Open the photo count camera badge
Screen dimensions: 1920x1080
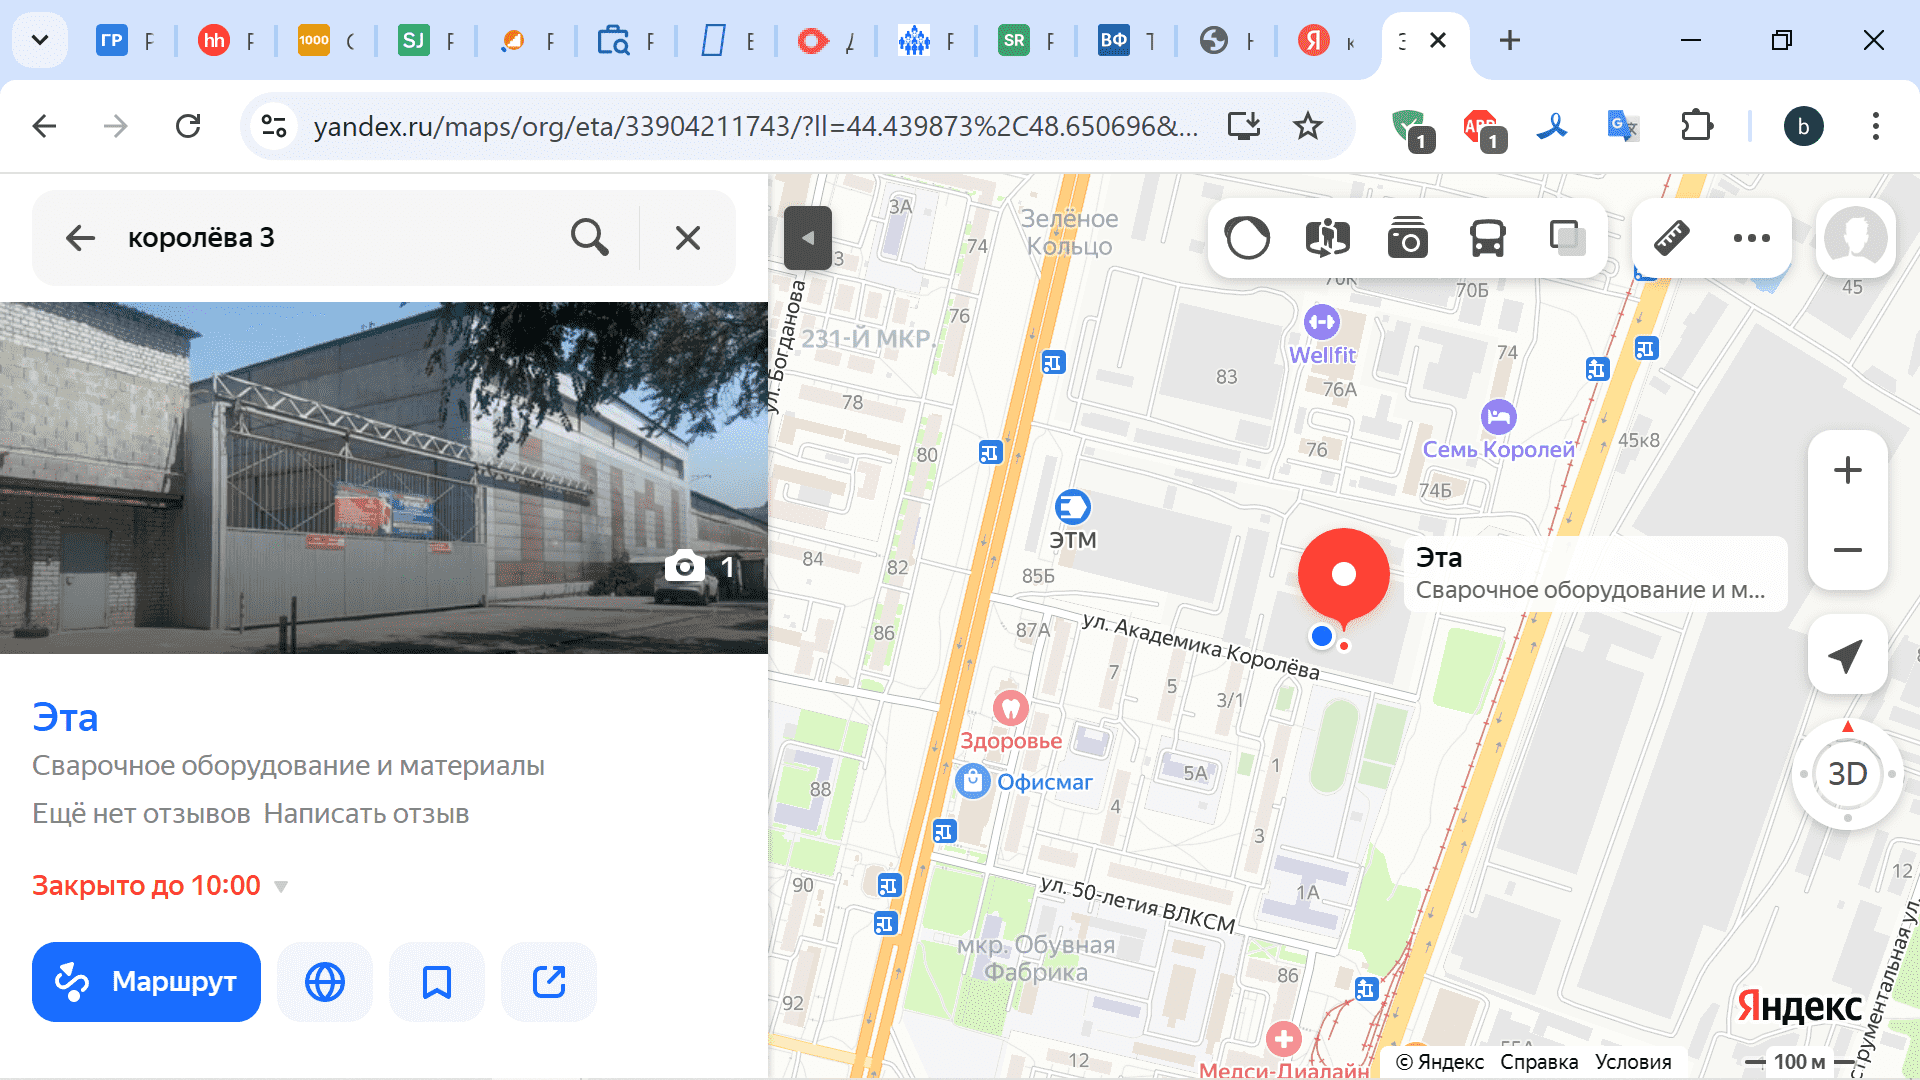tap(701, 567)
